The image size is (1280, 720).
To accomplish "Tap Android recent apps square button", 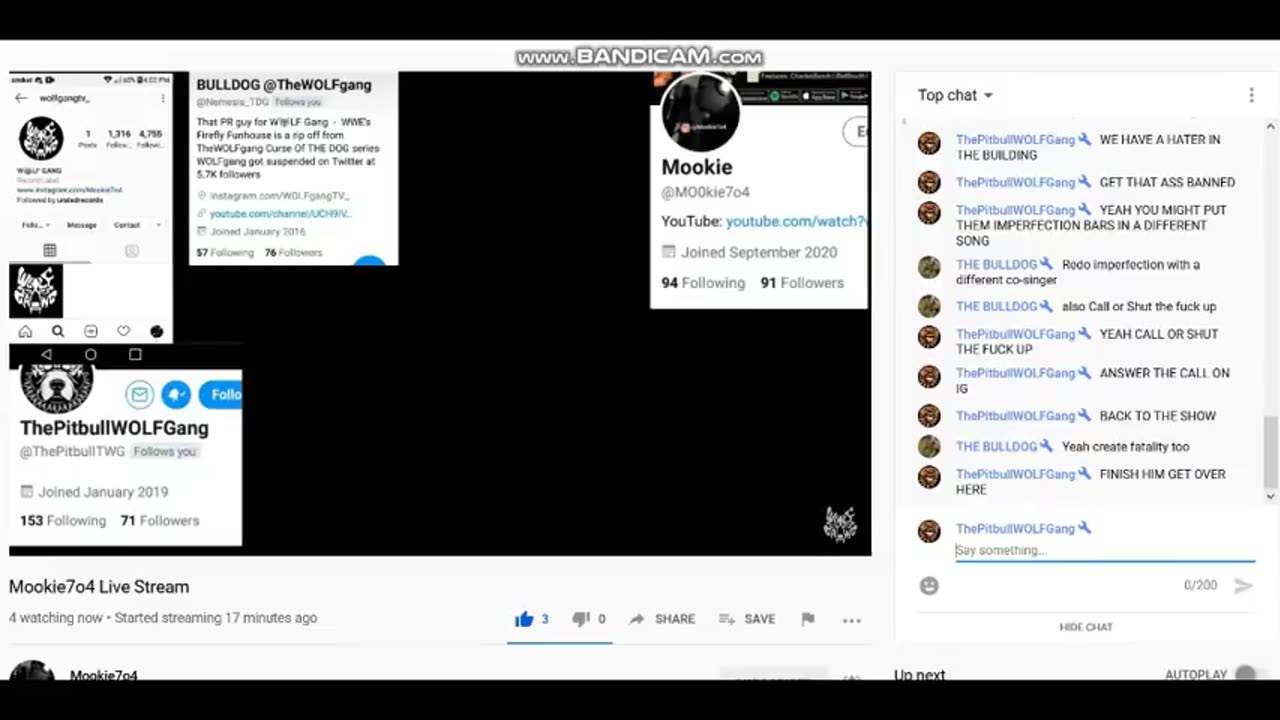I will (x=135, y=354).
